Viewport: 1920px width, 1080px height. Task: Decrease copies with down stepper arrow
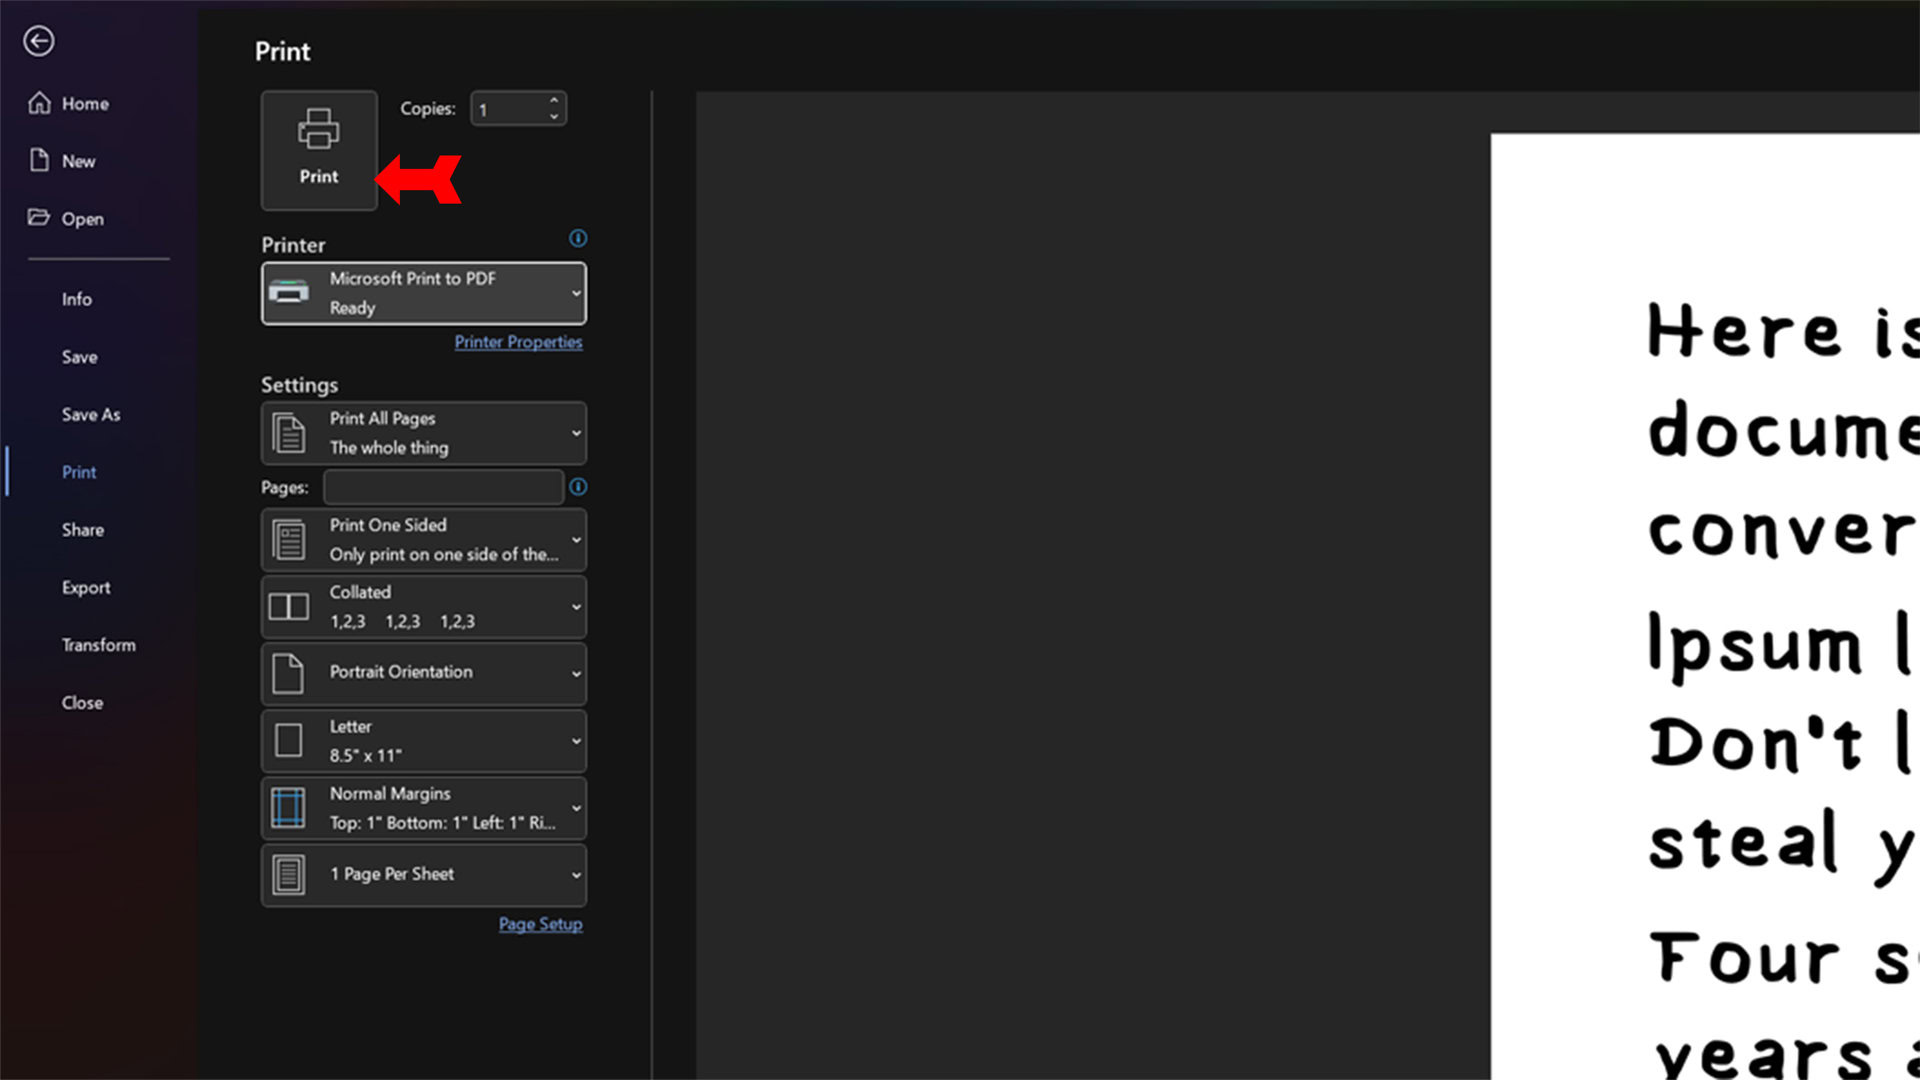(554, 117)
